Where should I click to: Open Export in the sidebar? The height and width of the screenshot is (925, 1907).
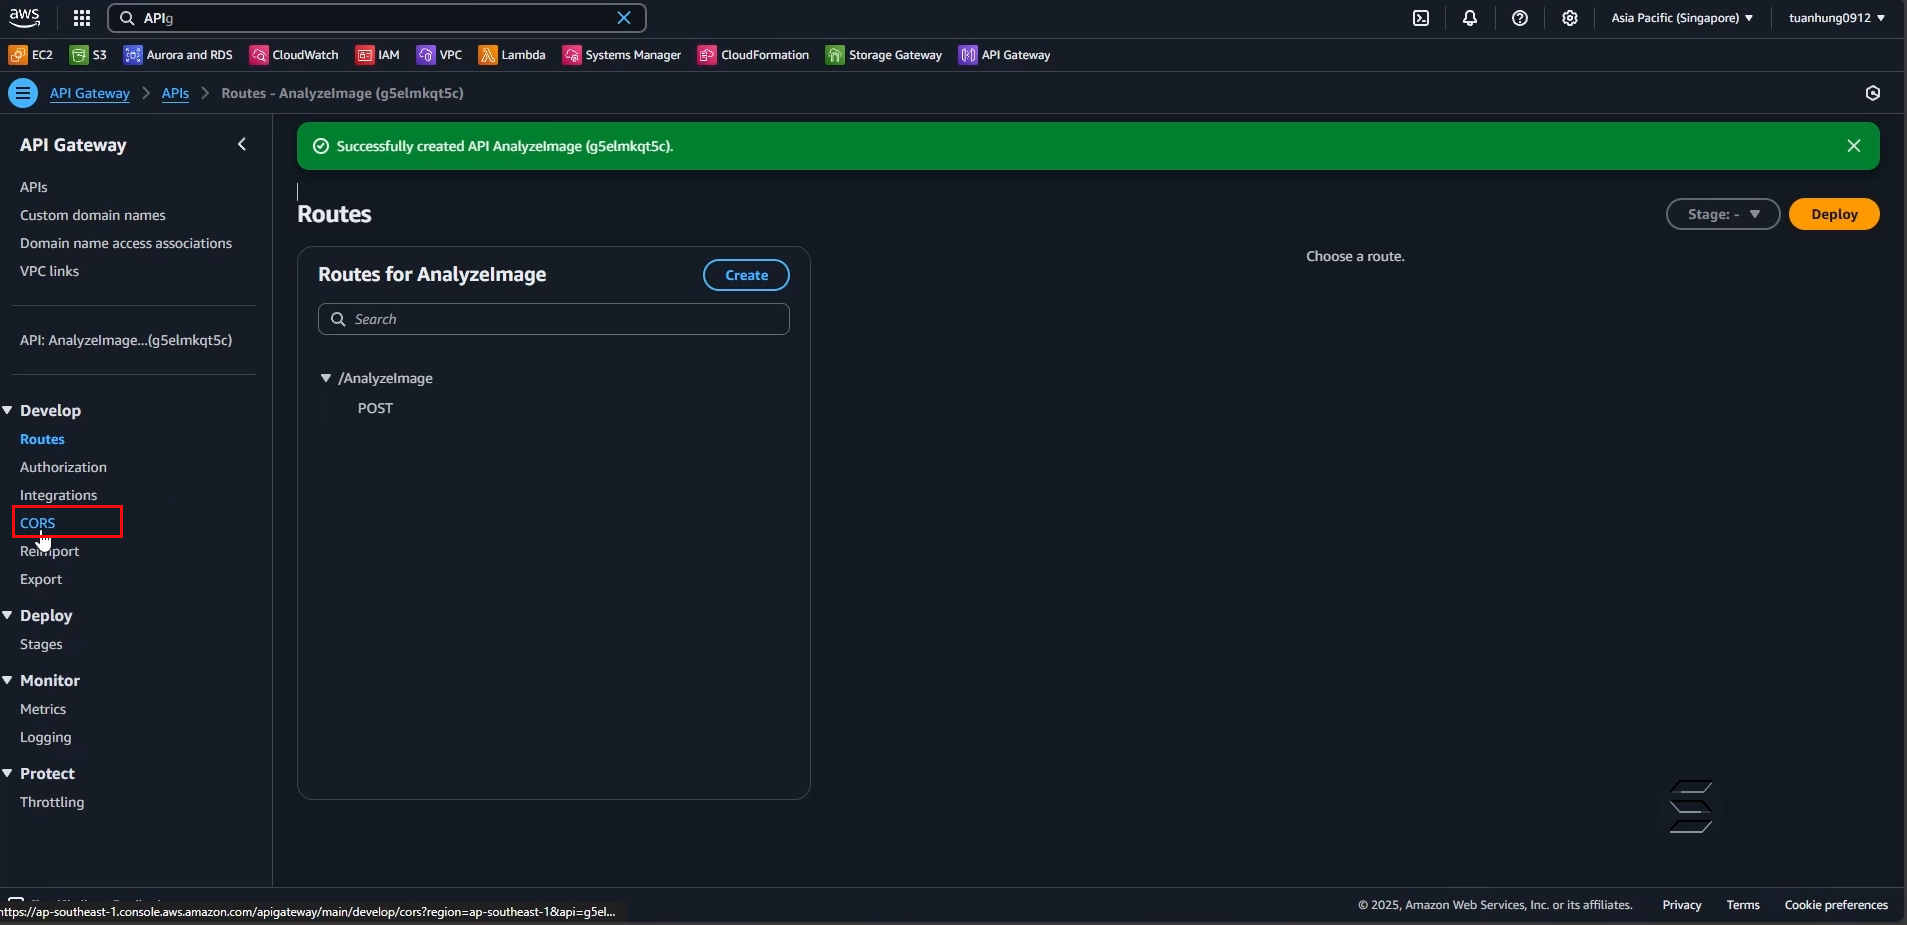(x=41, y=579)
